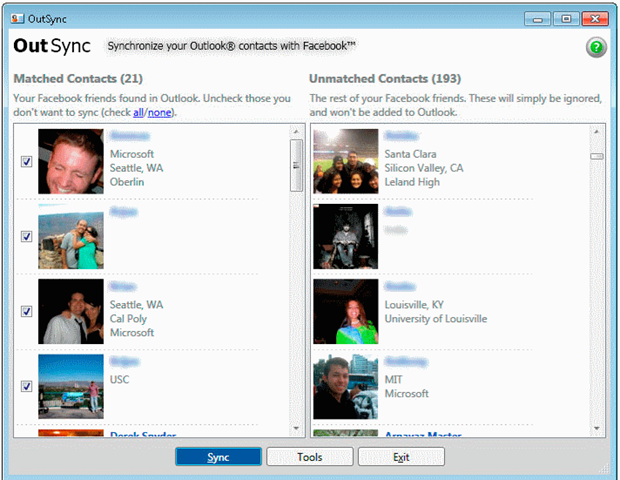Viewport: 620px width, 480px height.
Task: Check all matched contacts via the "all" link
Action: point(138,113)
